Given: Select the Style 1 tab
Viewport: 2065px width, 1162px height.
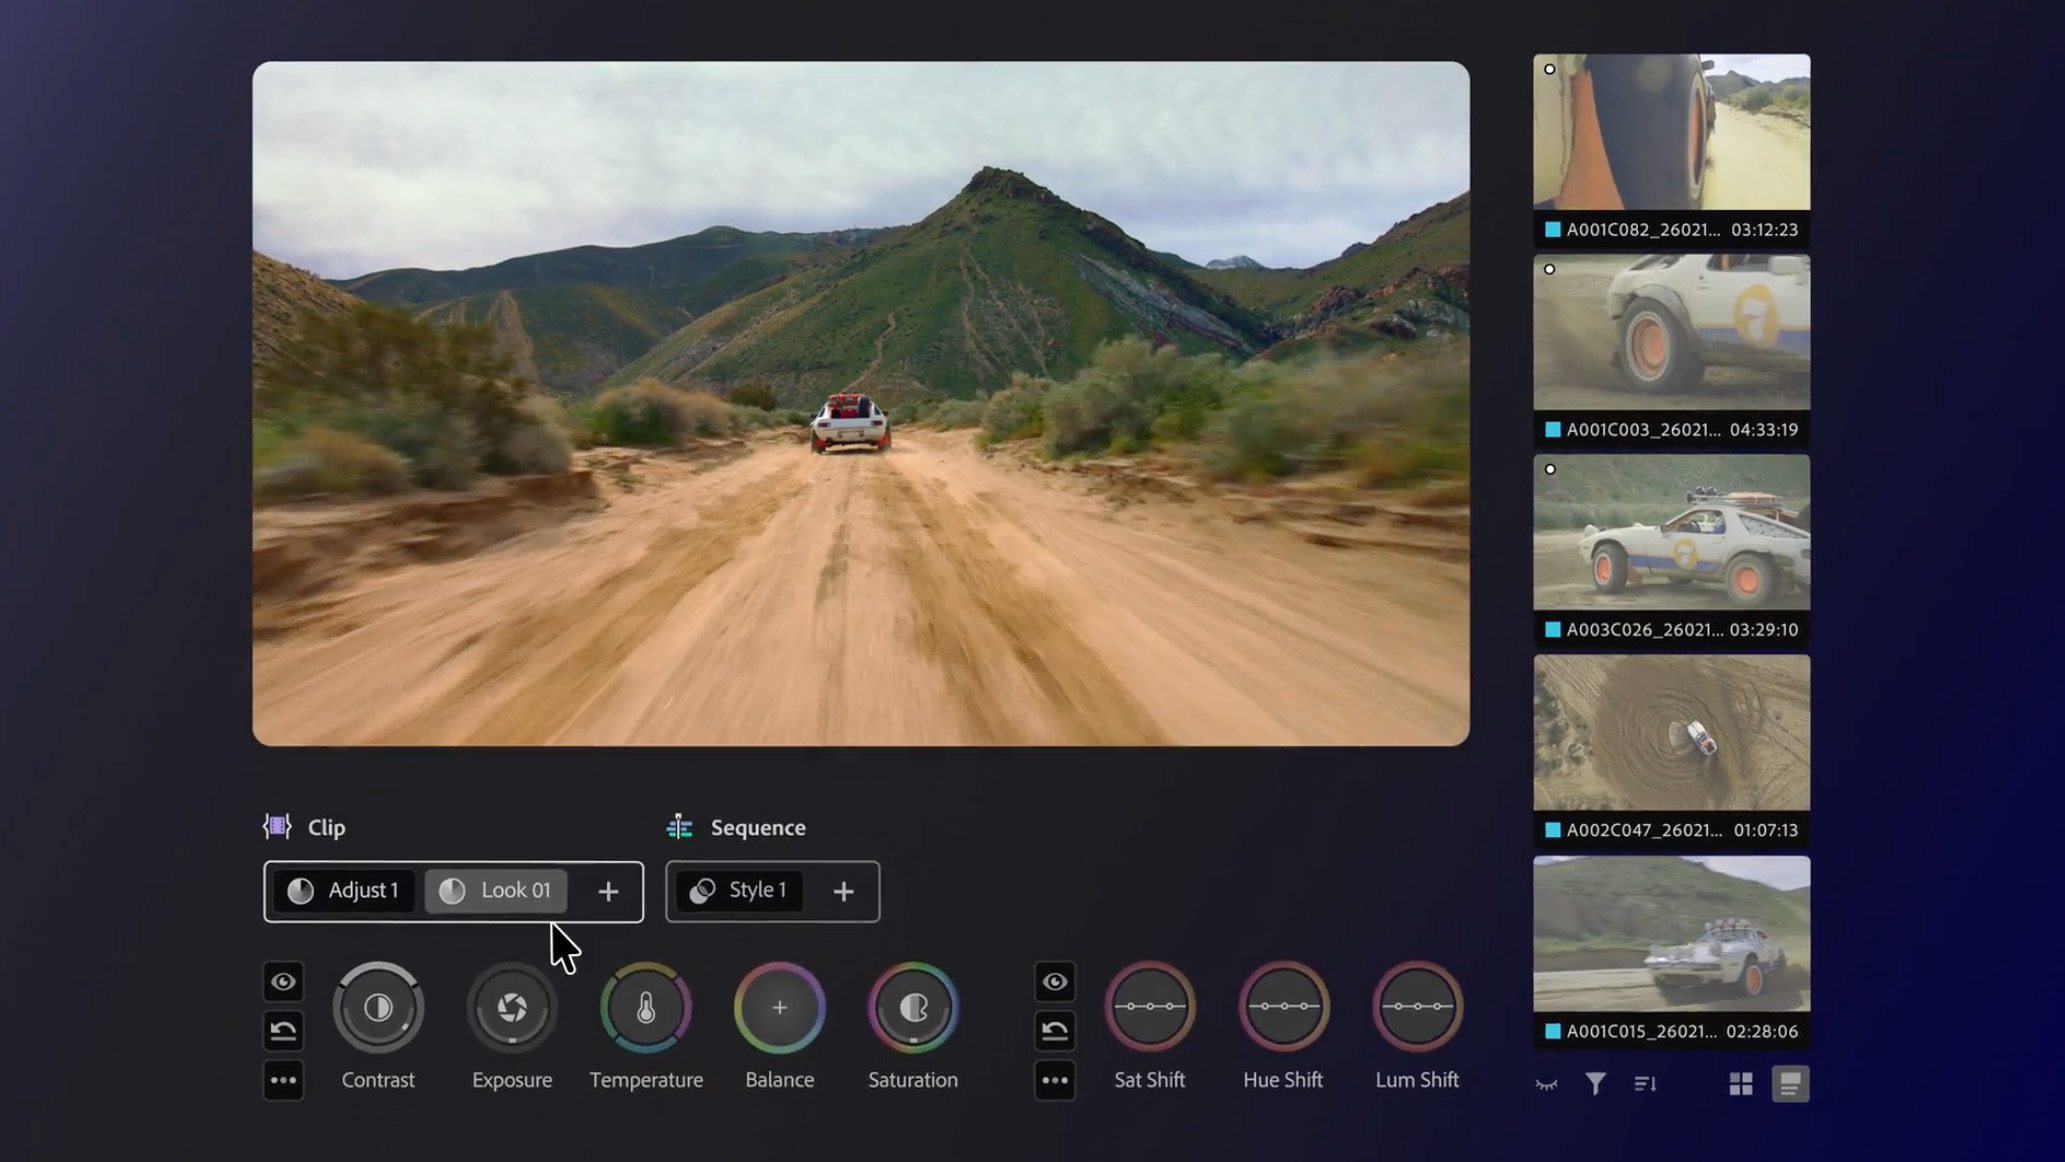Looking at the screenshot, I should coord(738,890).
